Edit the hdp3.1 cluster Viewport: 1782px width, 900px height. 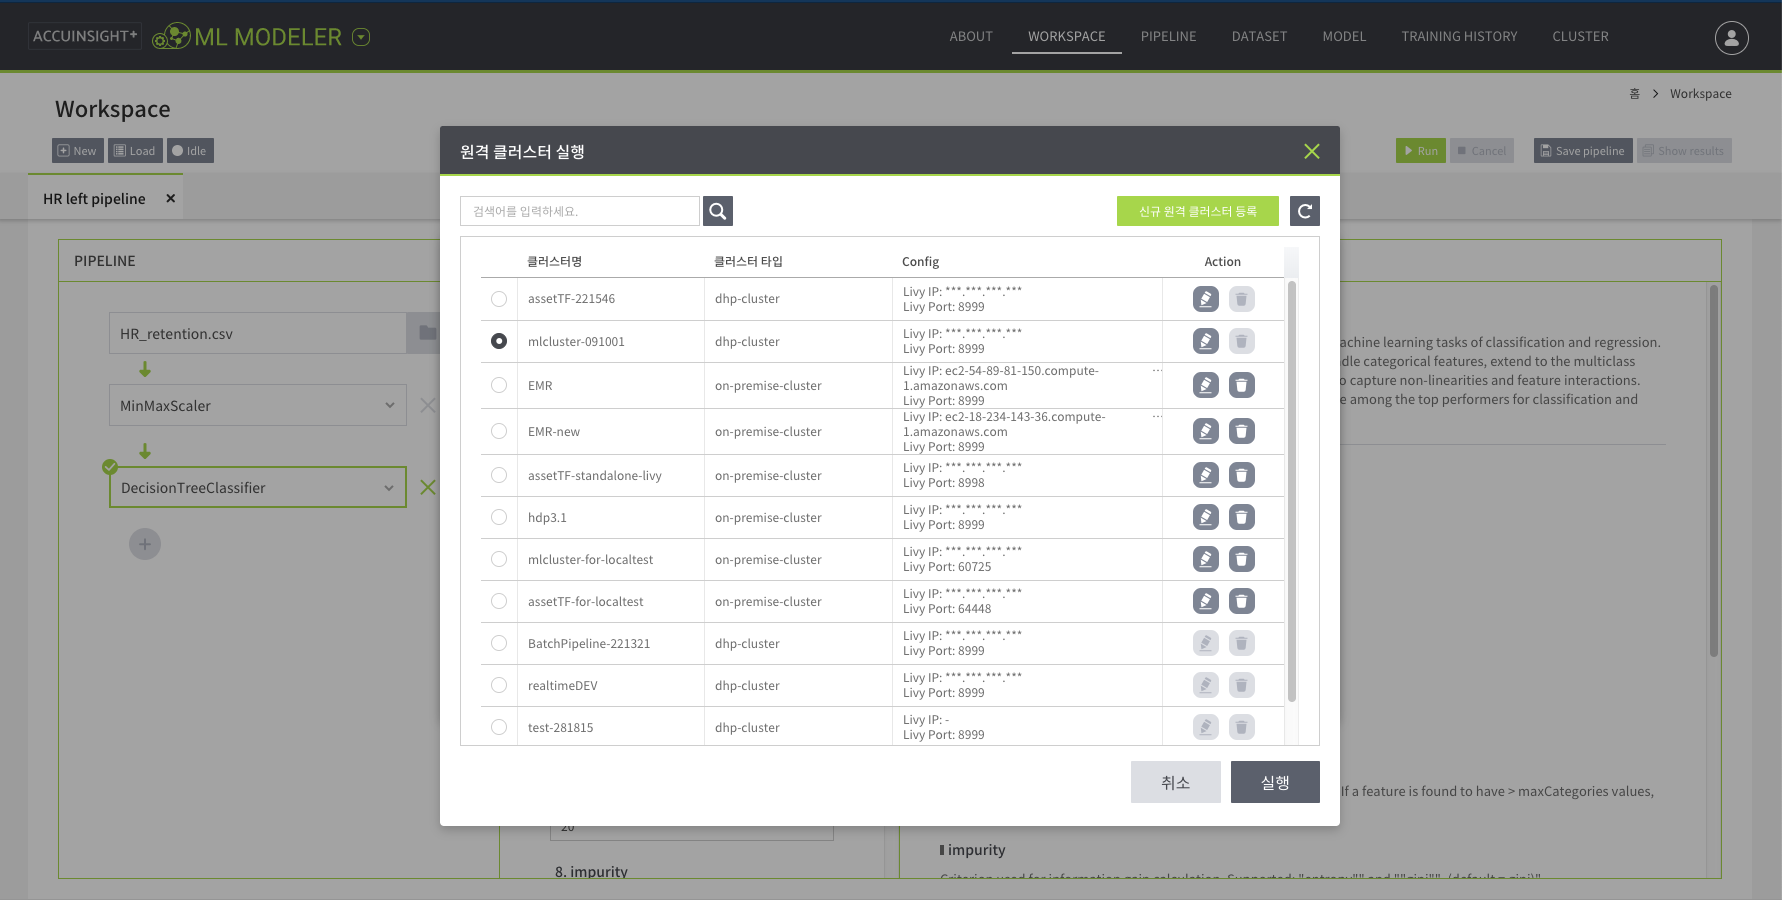[1206, 517]
